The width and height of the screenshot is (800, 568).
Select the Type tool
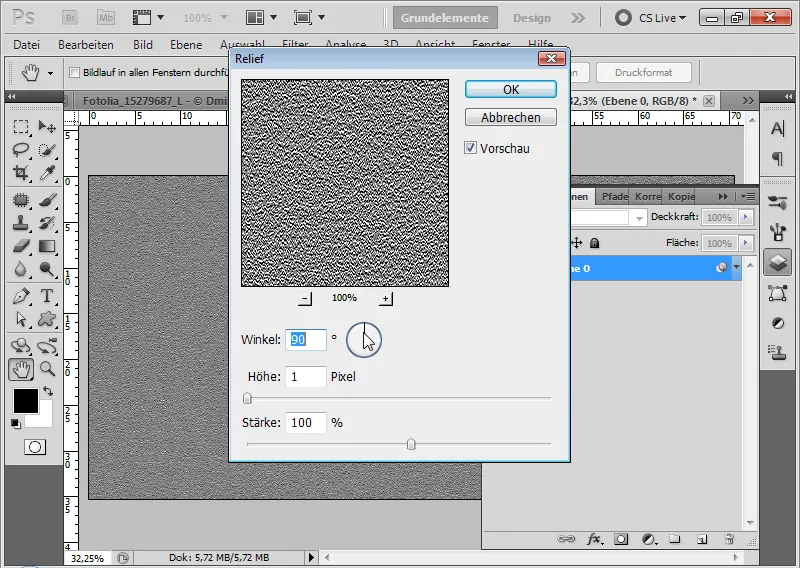[x=47, y=296]
